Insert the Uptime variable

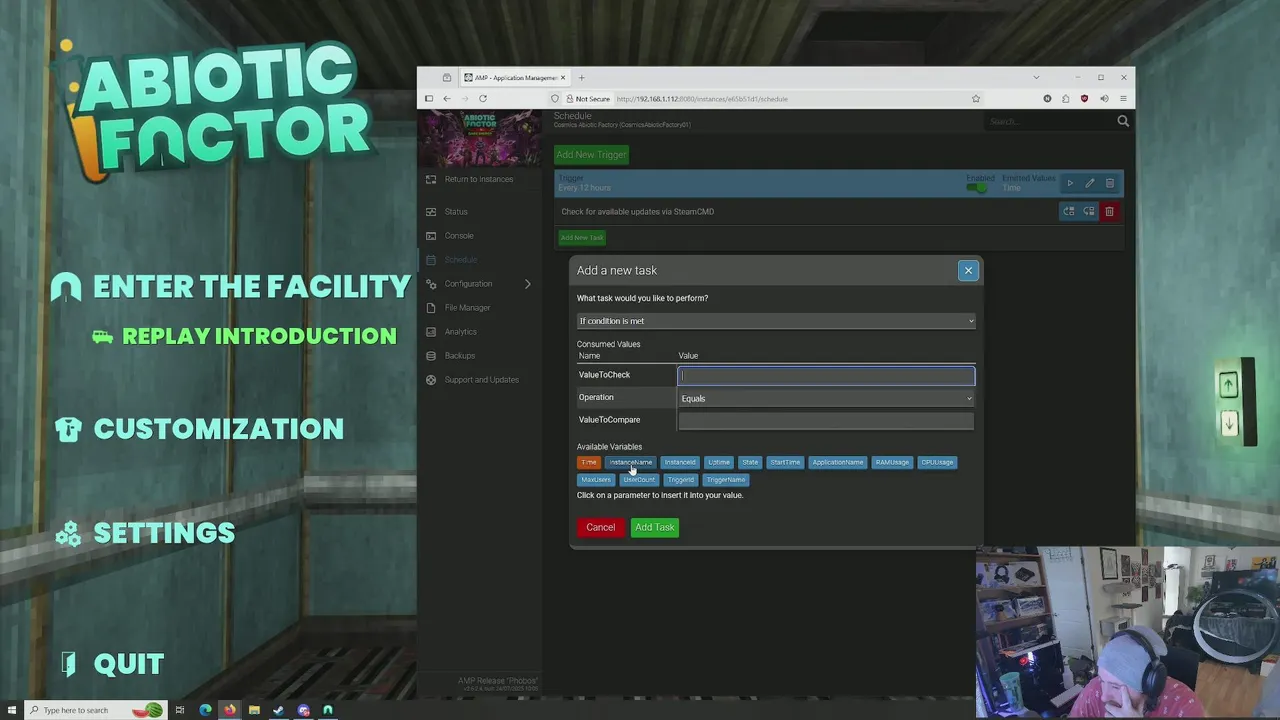pyautogui.click(x=719, y=462)
